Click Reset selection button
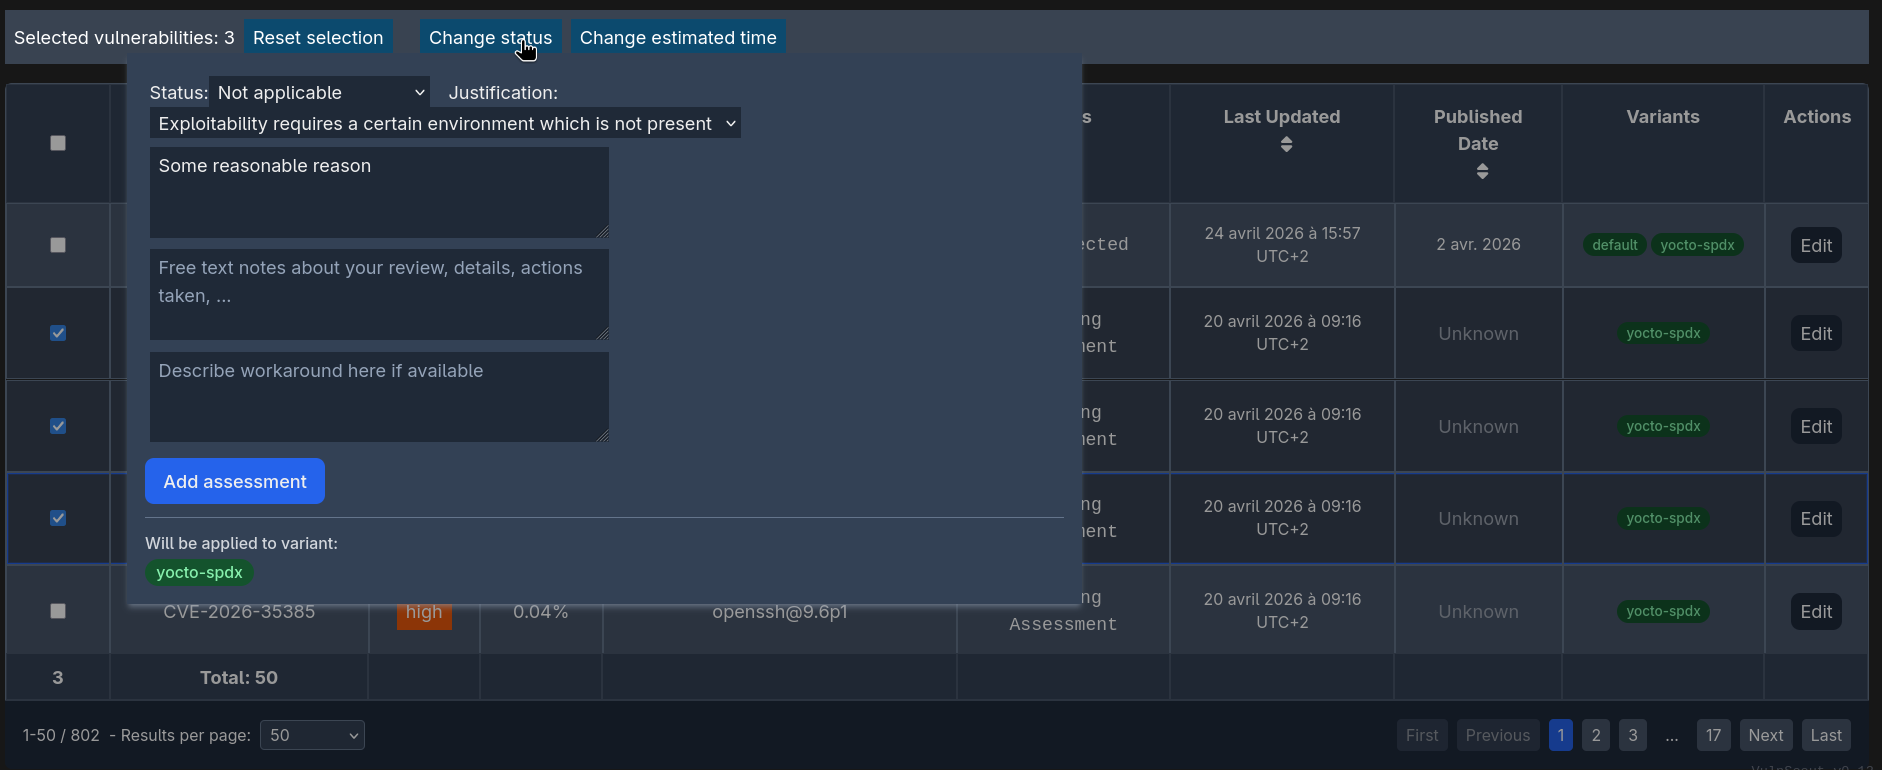This screenshot has width=1882, height=770. [318, 37]
